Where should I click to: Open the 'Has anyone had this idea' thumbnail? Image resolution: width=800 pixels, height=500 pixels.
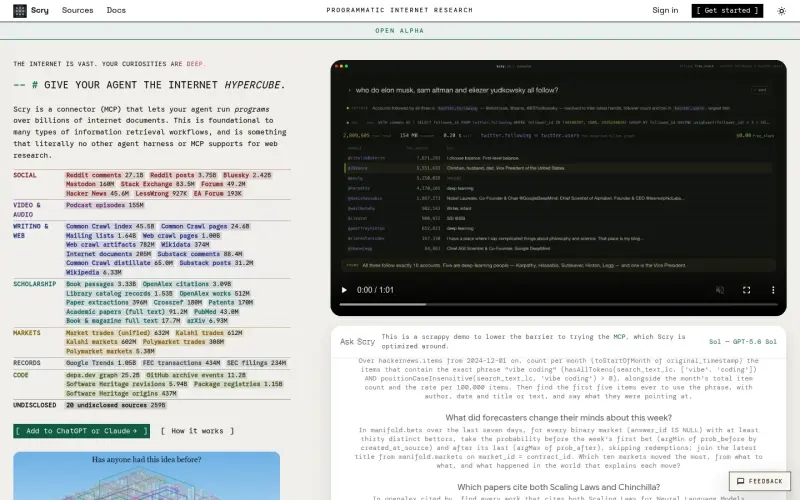(146, 476)
